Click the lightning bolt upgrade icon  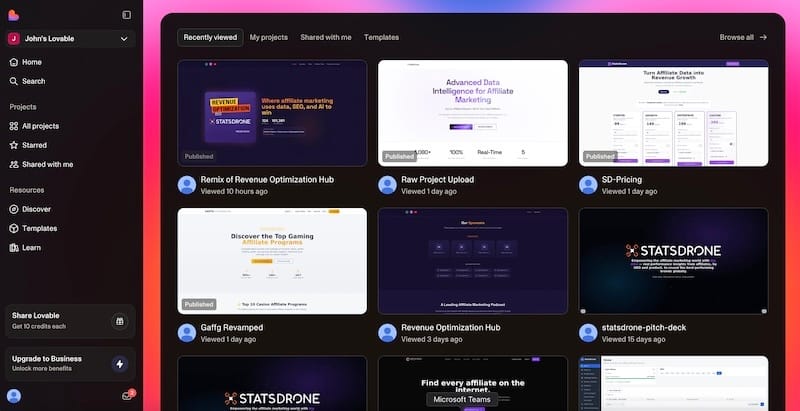click(x=120, y=364)
